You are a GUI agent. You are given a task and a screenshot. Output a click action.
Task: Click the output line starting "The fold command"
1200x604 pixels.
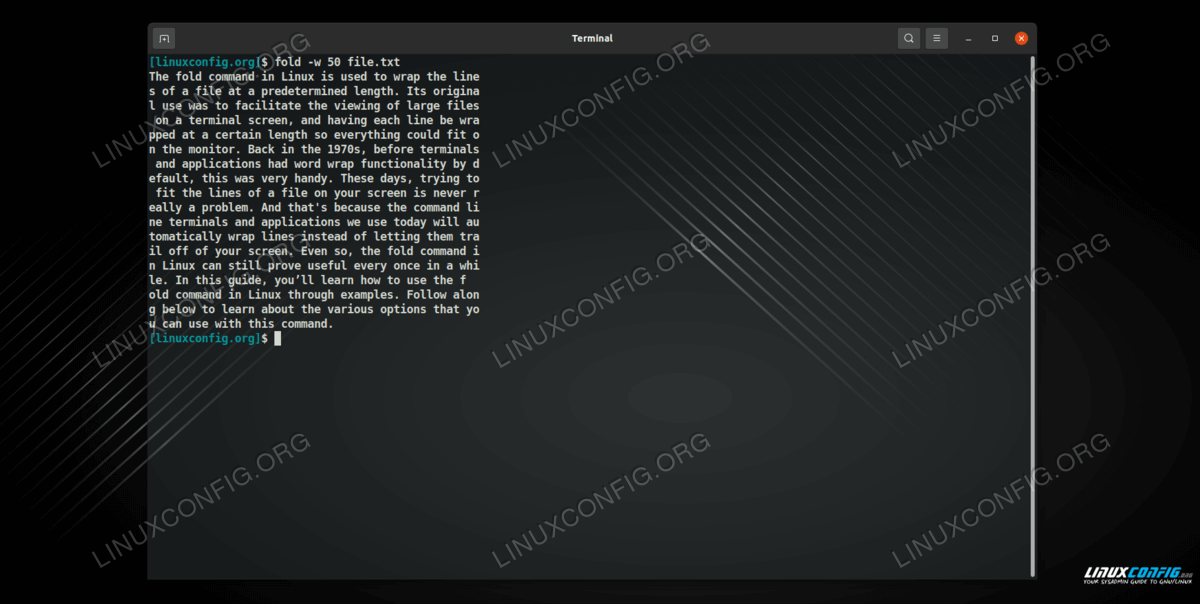tap(314, 77)
